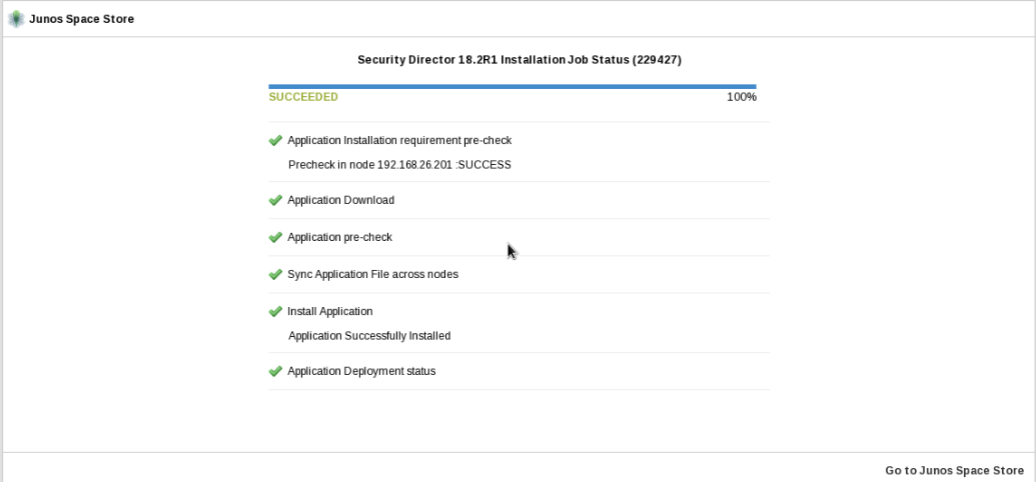The image size is (1036, 482).
Task: Click the Junos Space Store logo icon
Action: (x=16, y=19)
